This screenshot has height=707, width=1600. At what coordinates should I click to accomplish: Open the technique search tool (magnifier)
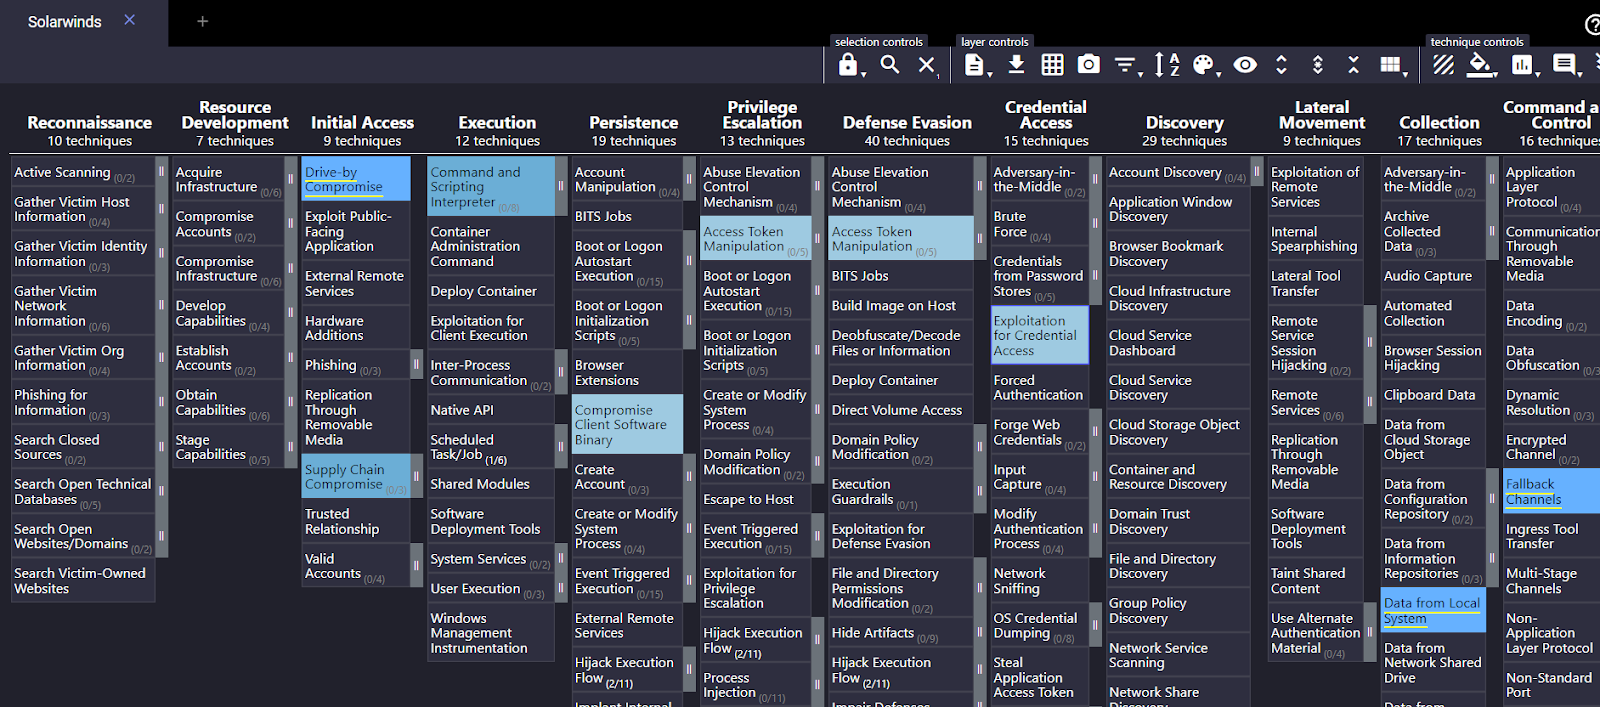[x=889, y=65]
